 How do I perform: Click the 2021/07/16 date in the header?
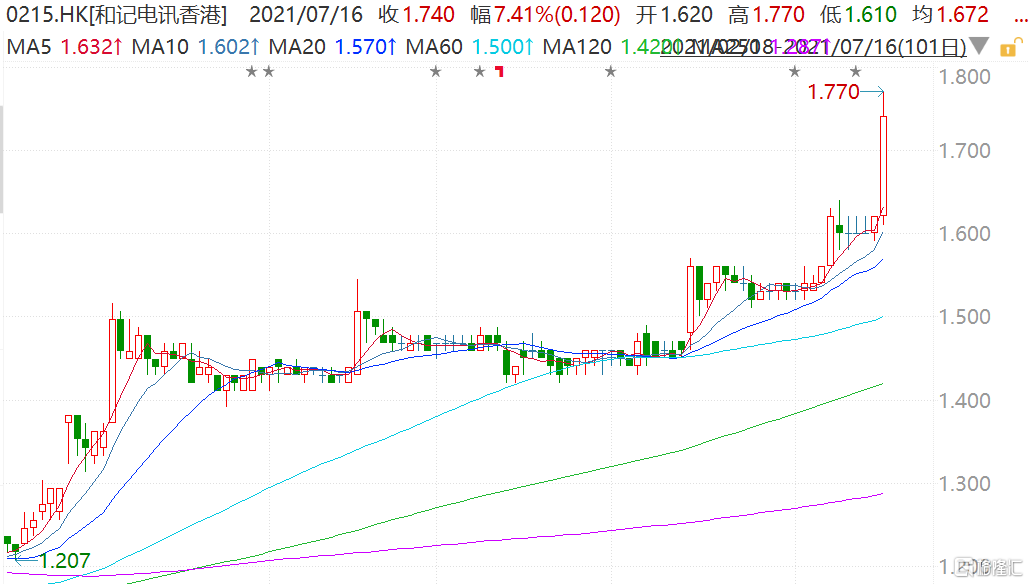pyautogui.click(x=308, y=15)
